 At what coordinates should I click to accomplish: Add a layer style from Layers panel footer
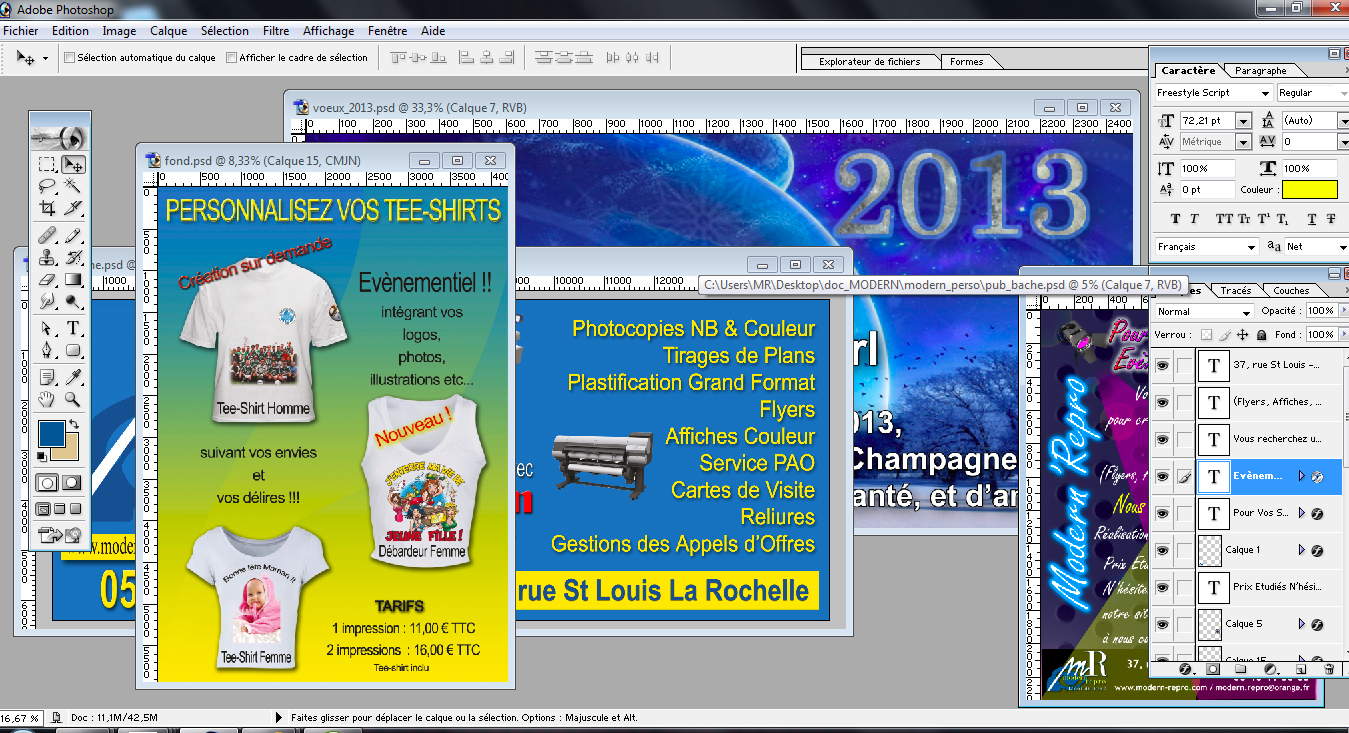click(1186, 668)
